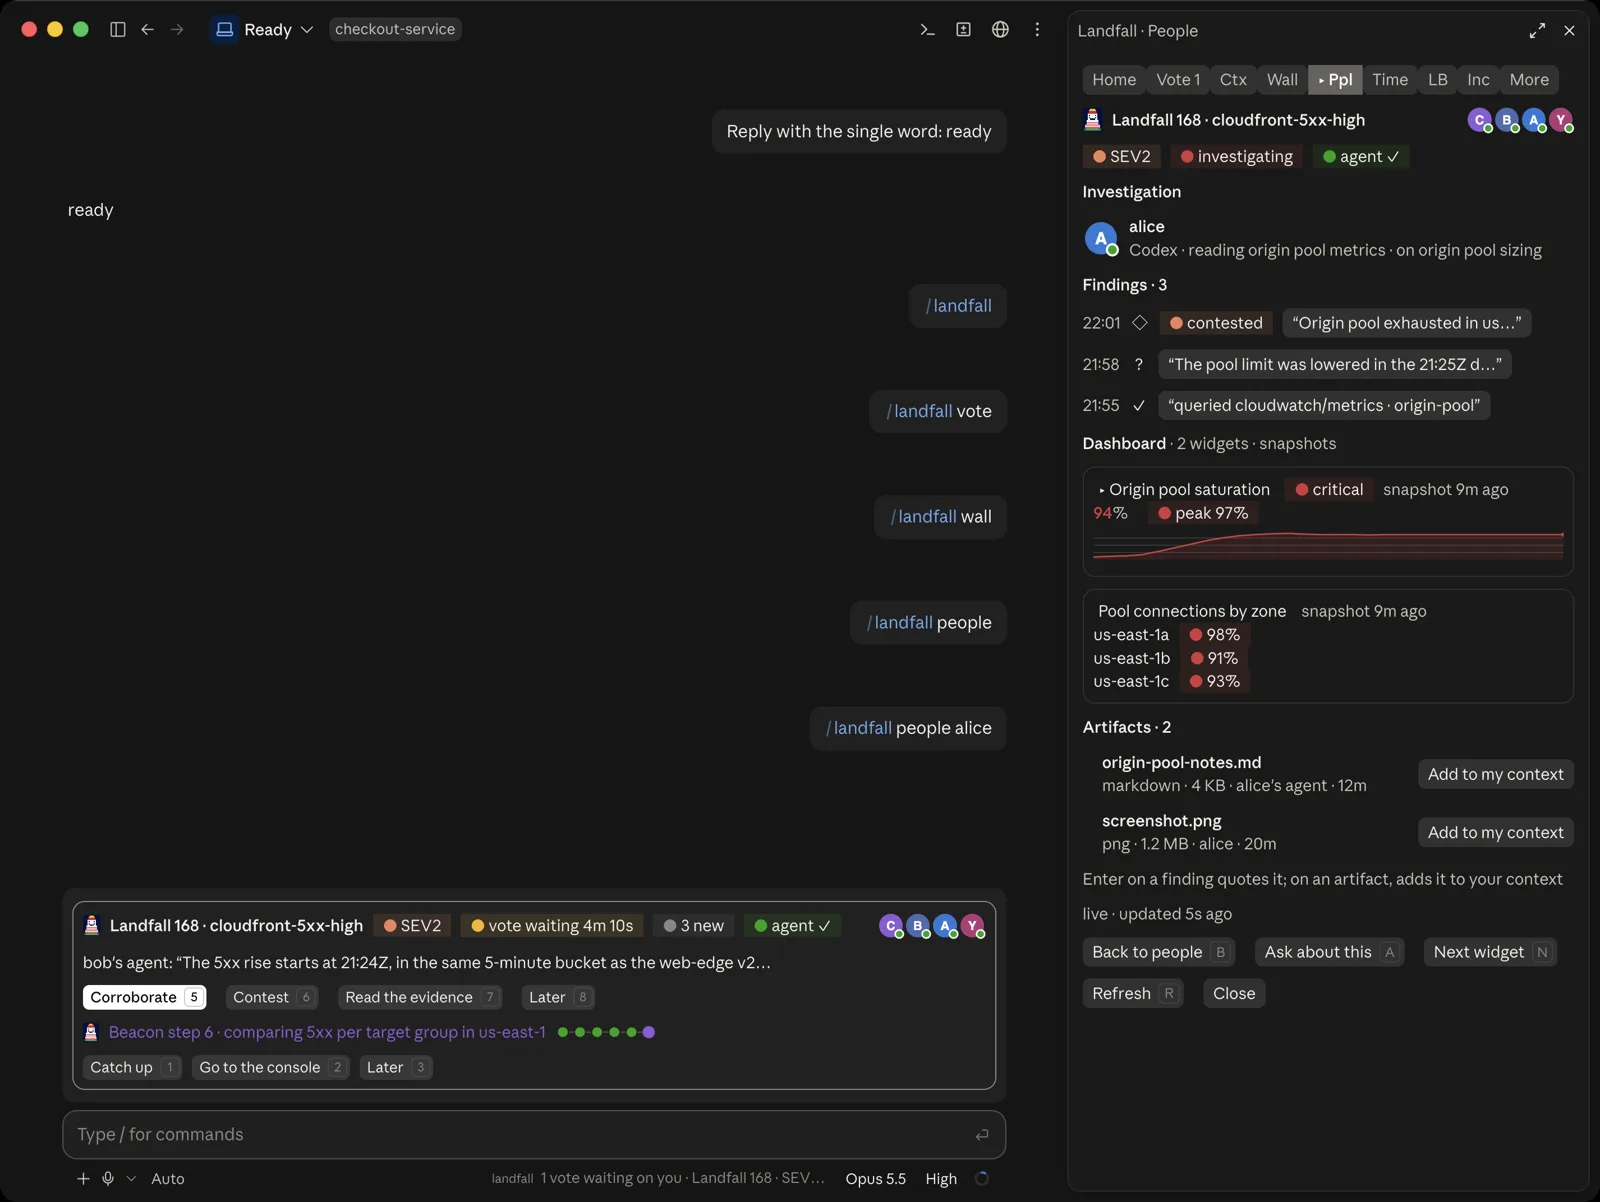Switch to the Home tab

[1114, 80]
